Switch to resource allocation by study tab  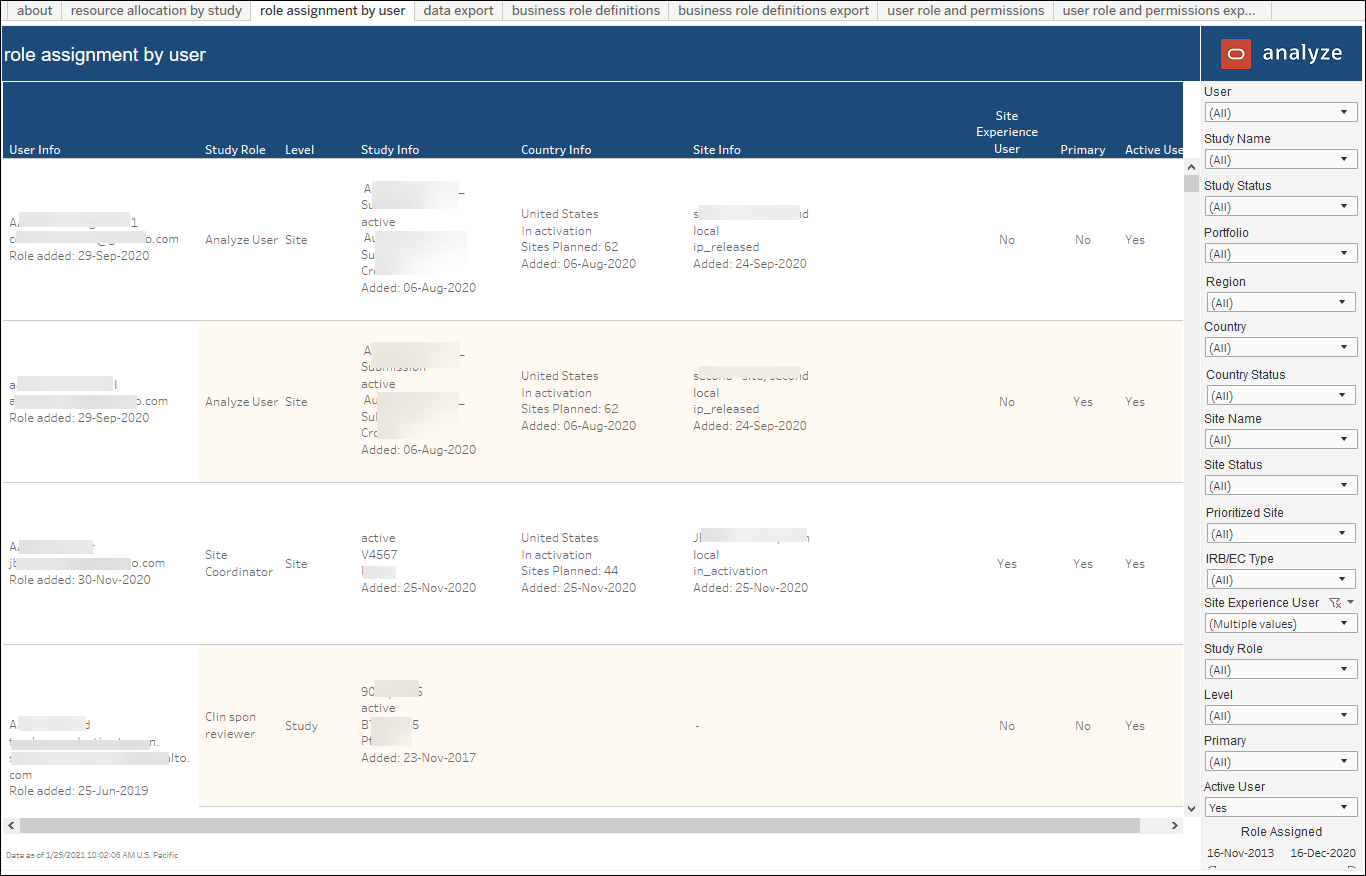(156, 11)
